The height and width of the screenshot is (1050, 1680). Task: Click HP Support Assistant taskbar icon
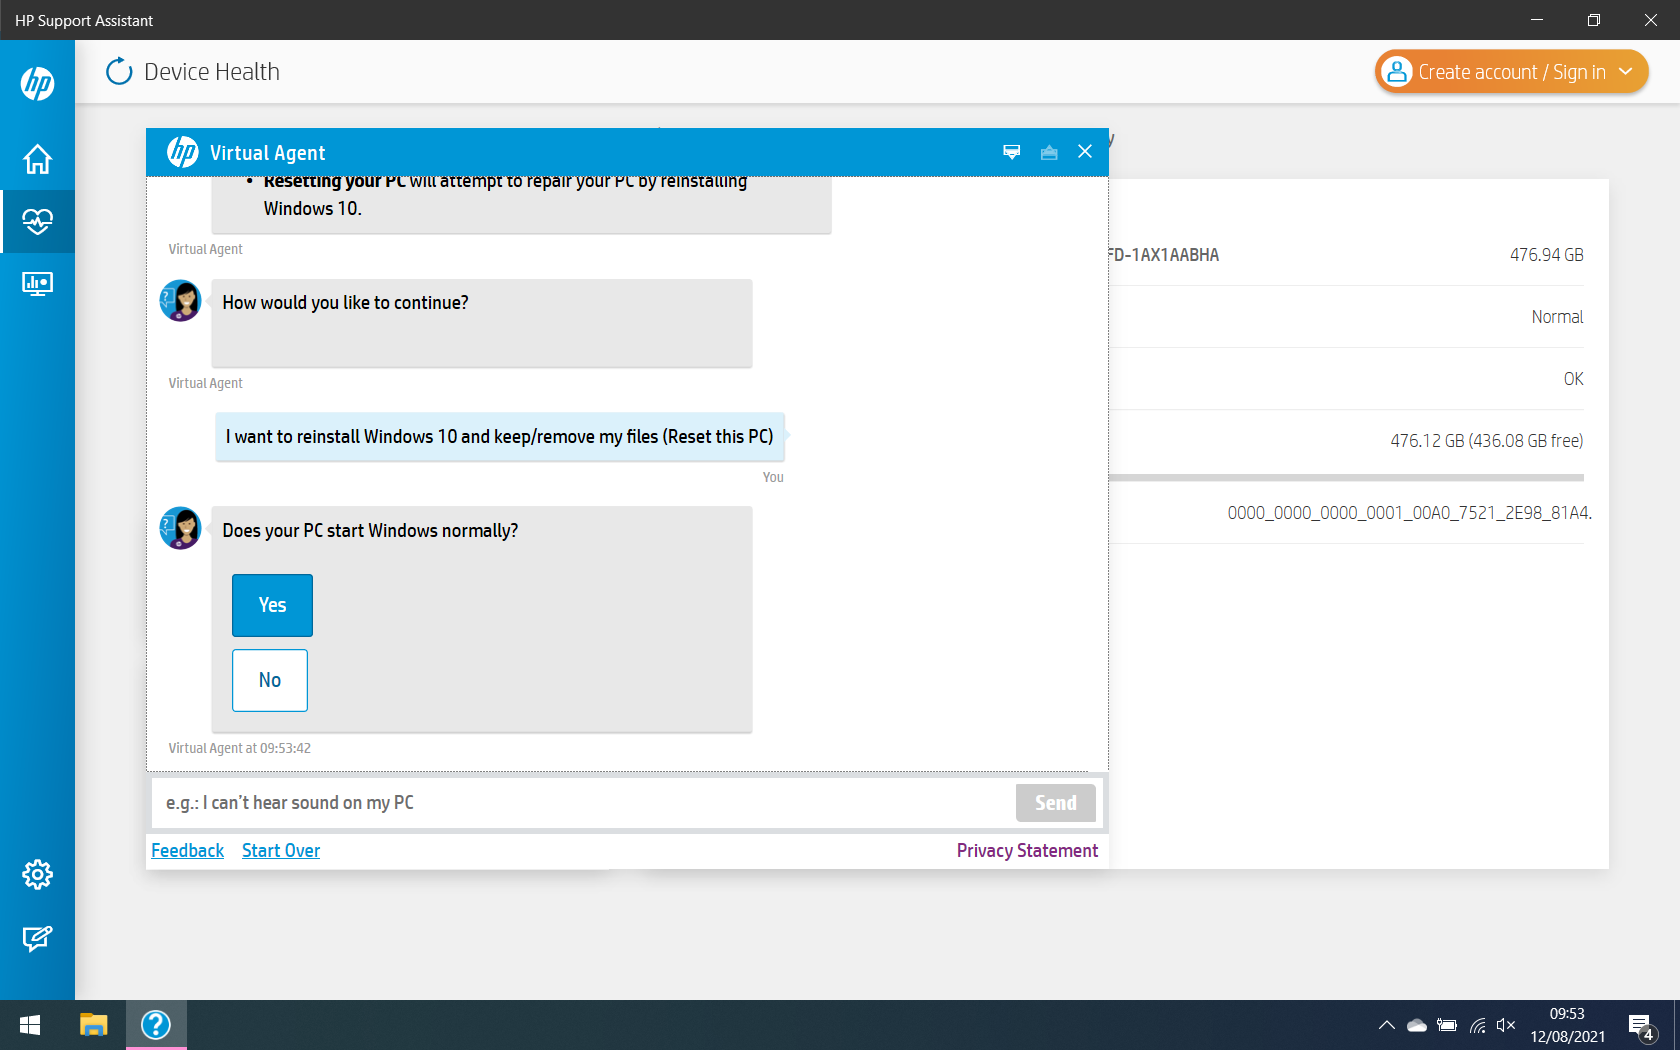click(x=156, y=1025)
